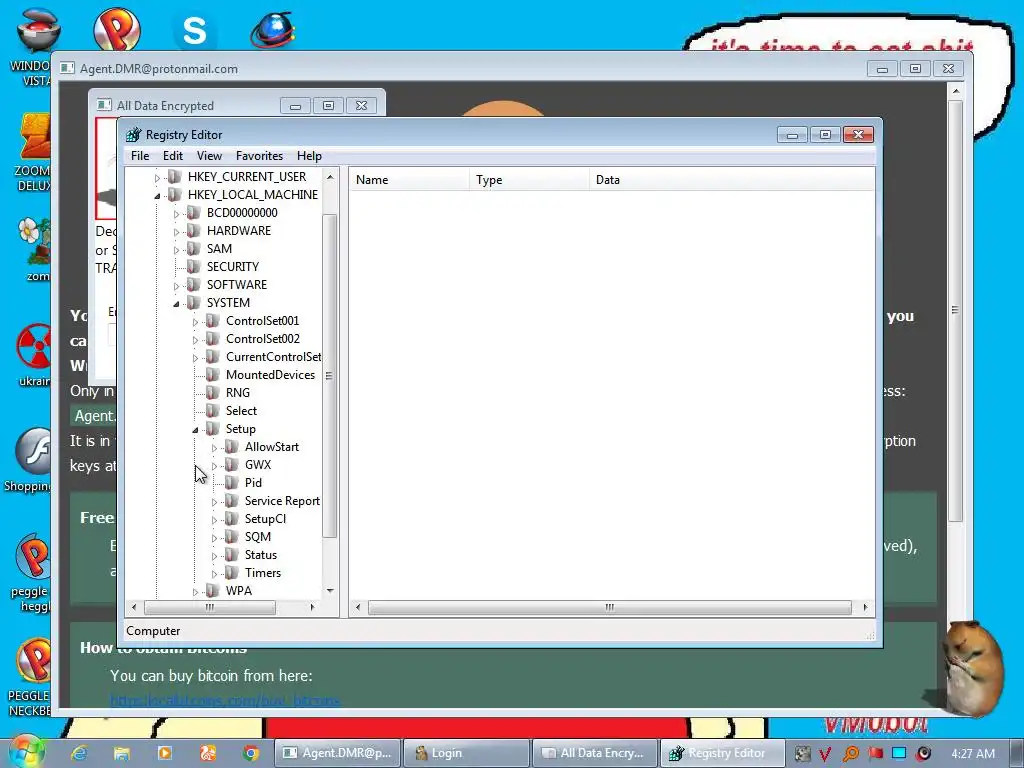Expand the ControlSet002 key
Screen dimensions: 1024x768
pos(195,340)
